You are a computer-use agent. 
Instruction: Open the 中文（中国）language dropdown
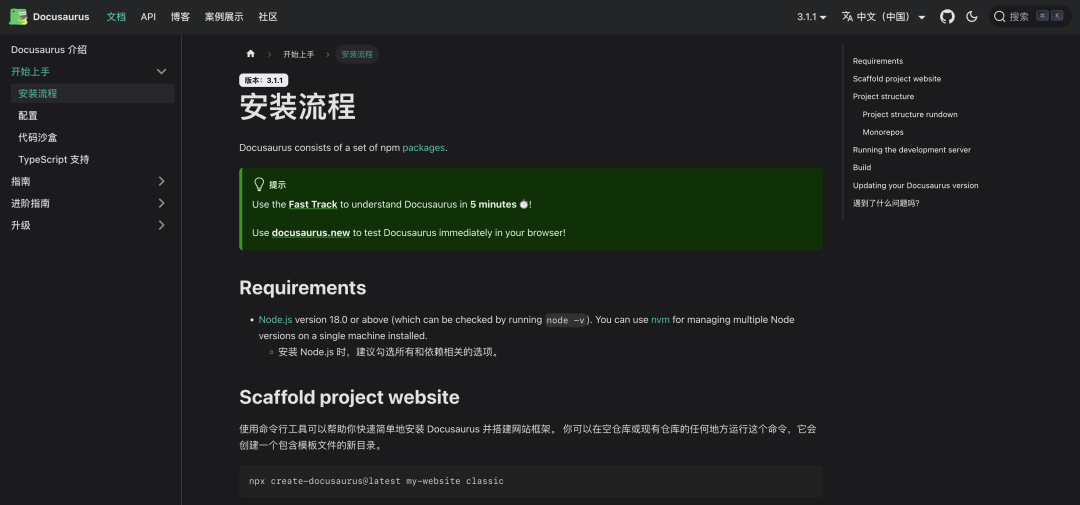(x=884, y=17)
